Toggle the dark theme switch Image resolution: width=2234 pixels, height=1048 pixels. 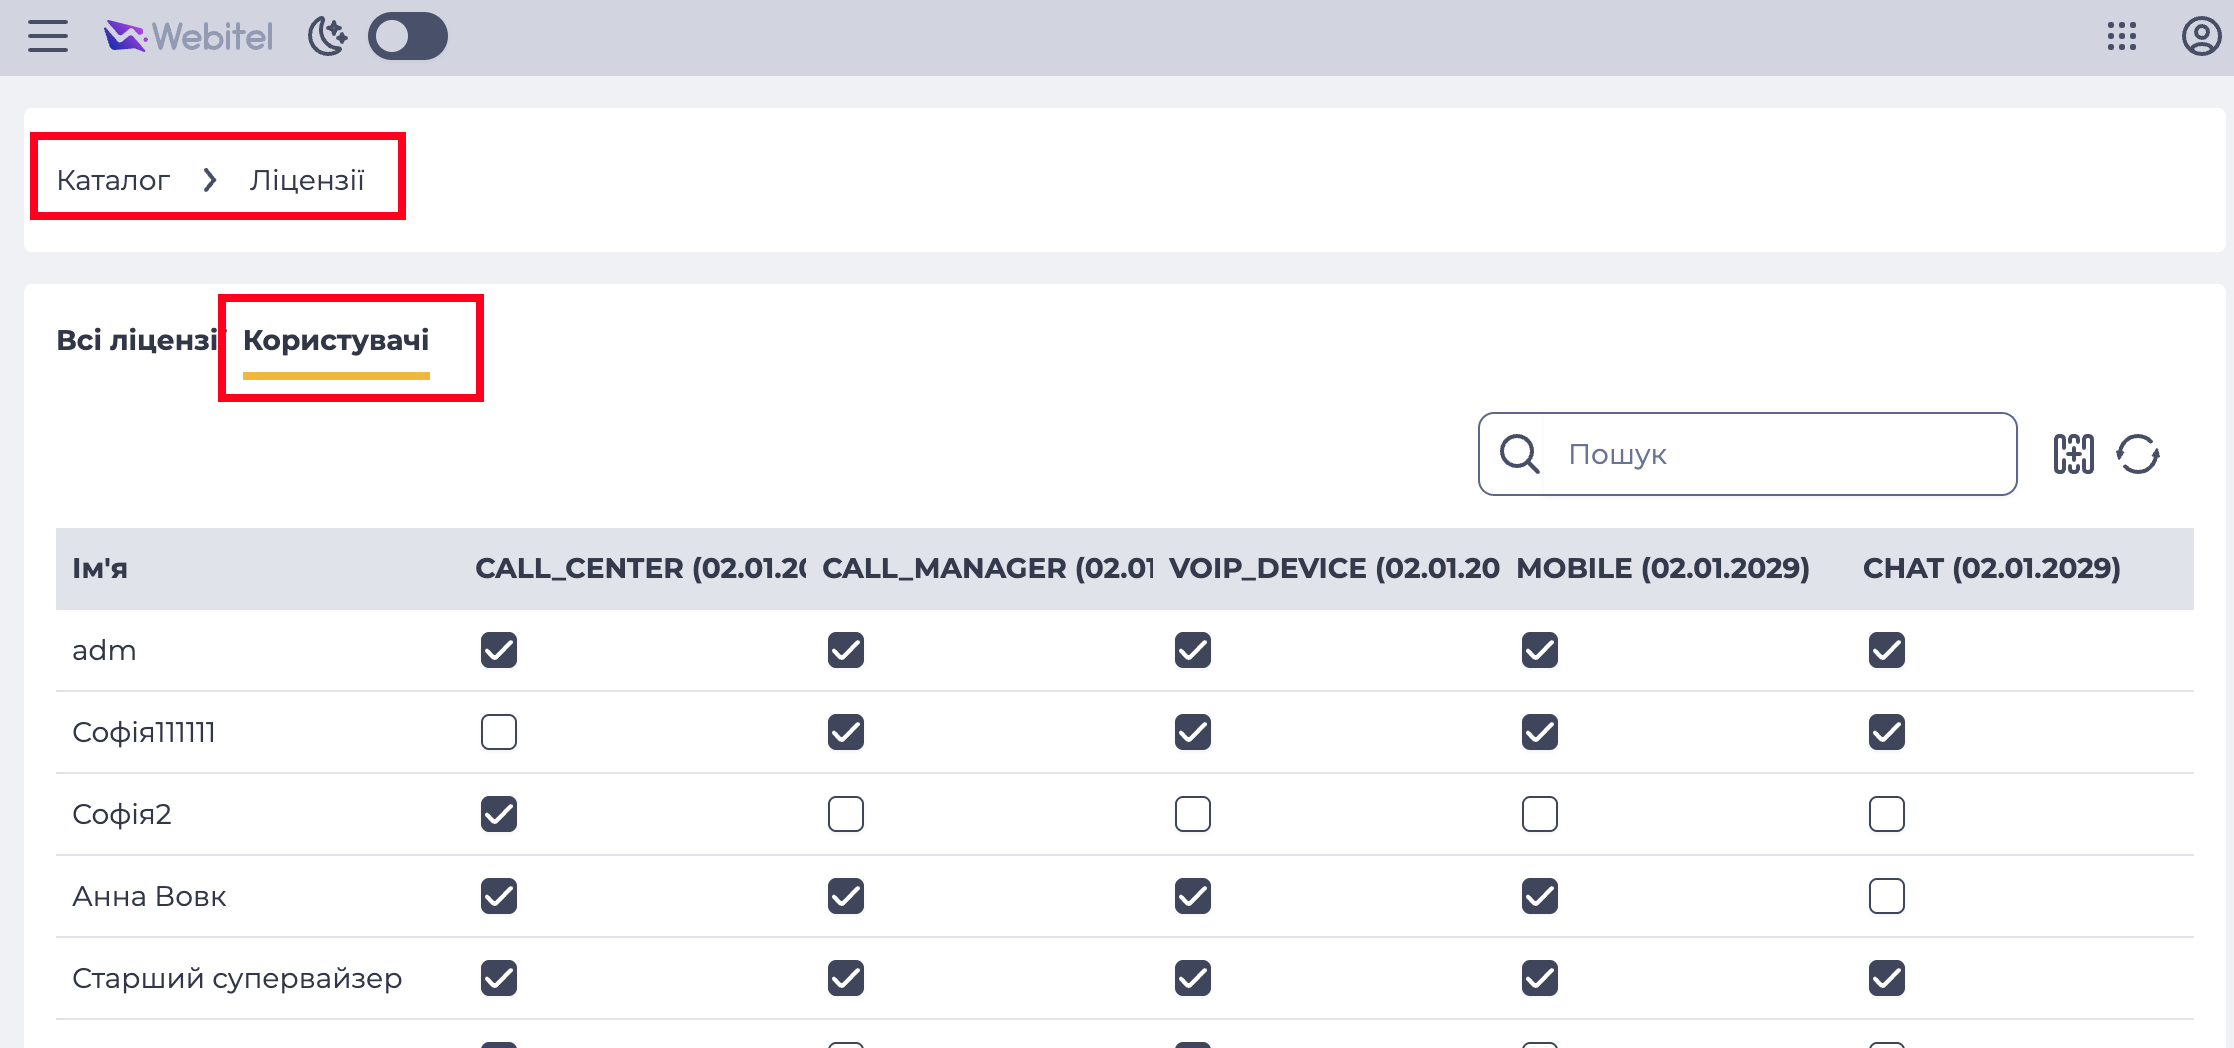pyautogui.click(x=407, y=36)
